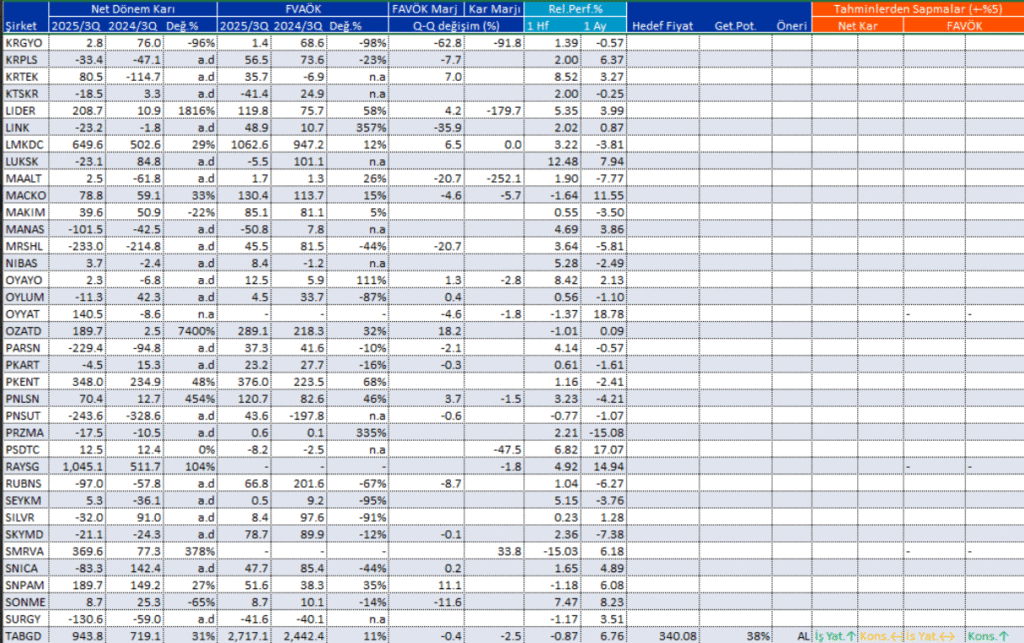The image size is (1024, 643).
Task: Select the Tahminlerden Sapmalar (+-%5) header
Action: point(918,9)
